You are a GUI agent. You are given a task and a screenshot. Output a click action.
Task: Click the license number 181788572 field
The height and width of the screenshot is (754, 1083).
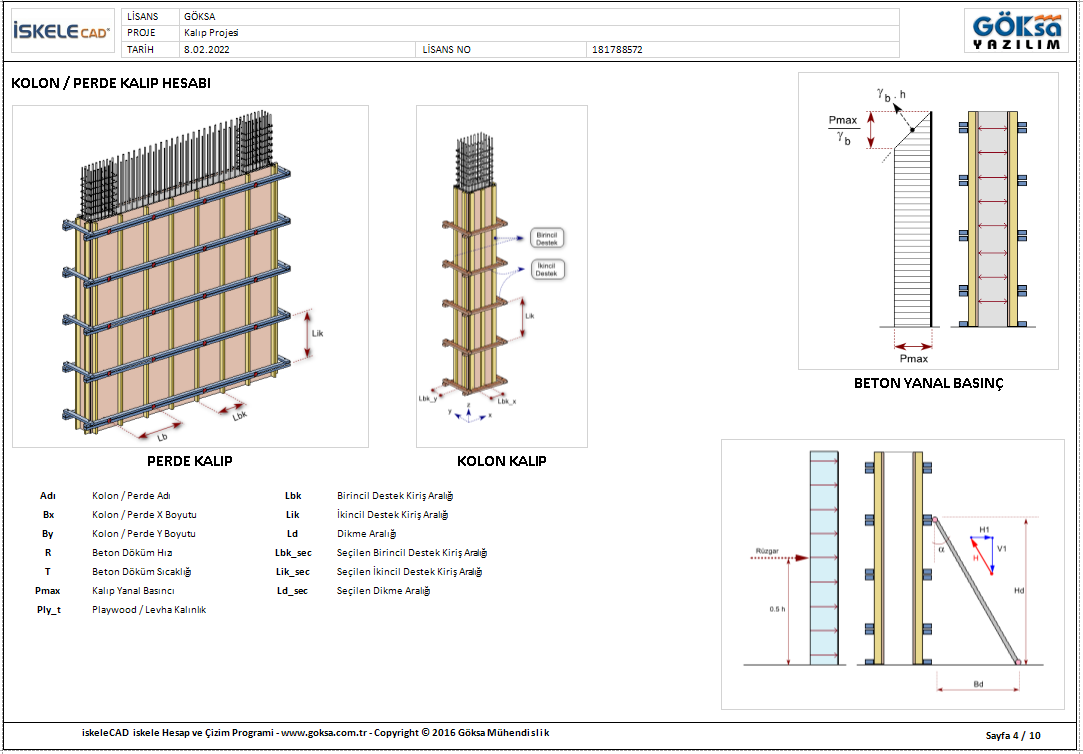617,49
